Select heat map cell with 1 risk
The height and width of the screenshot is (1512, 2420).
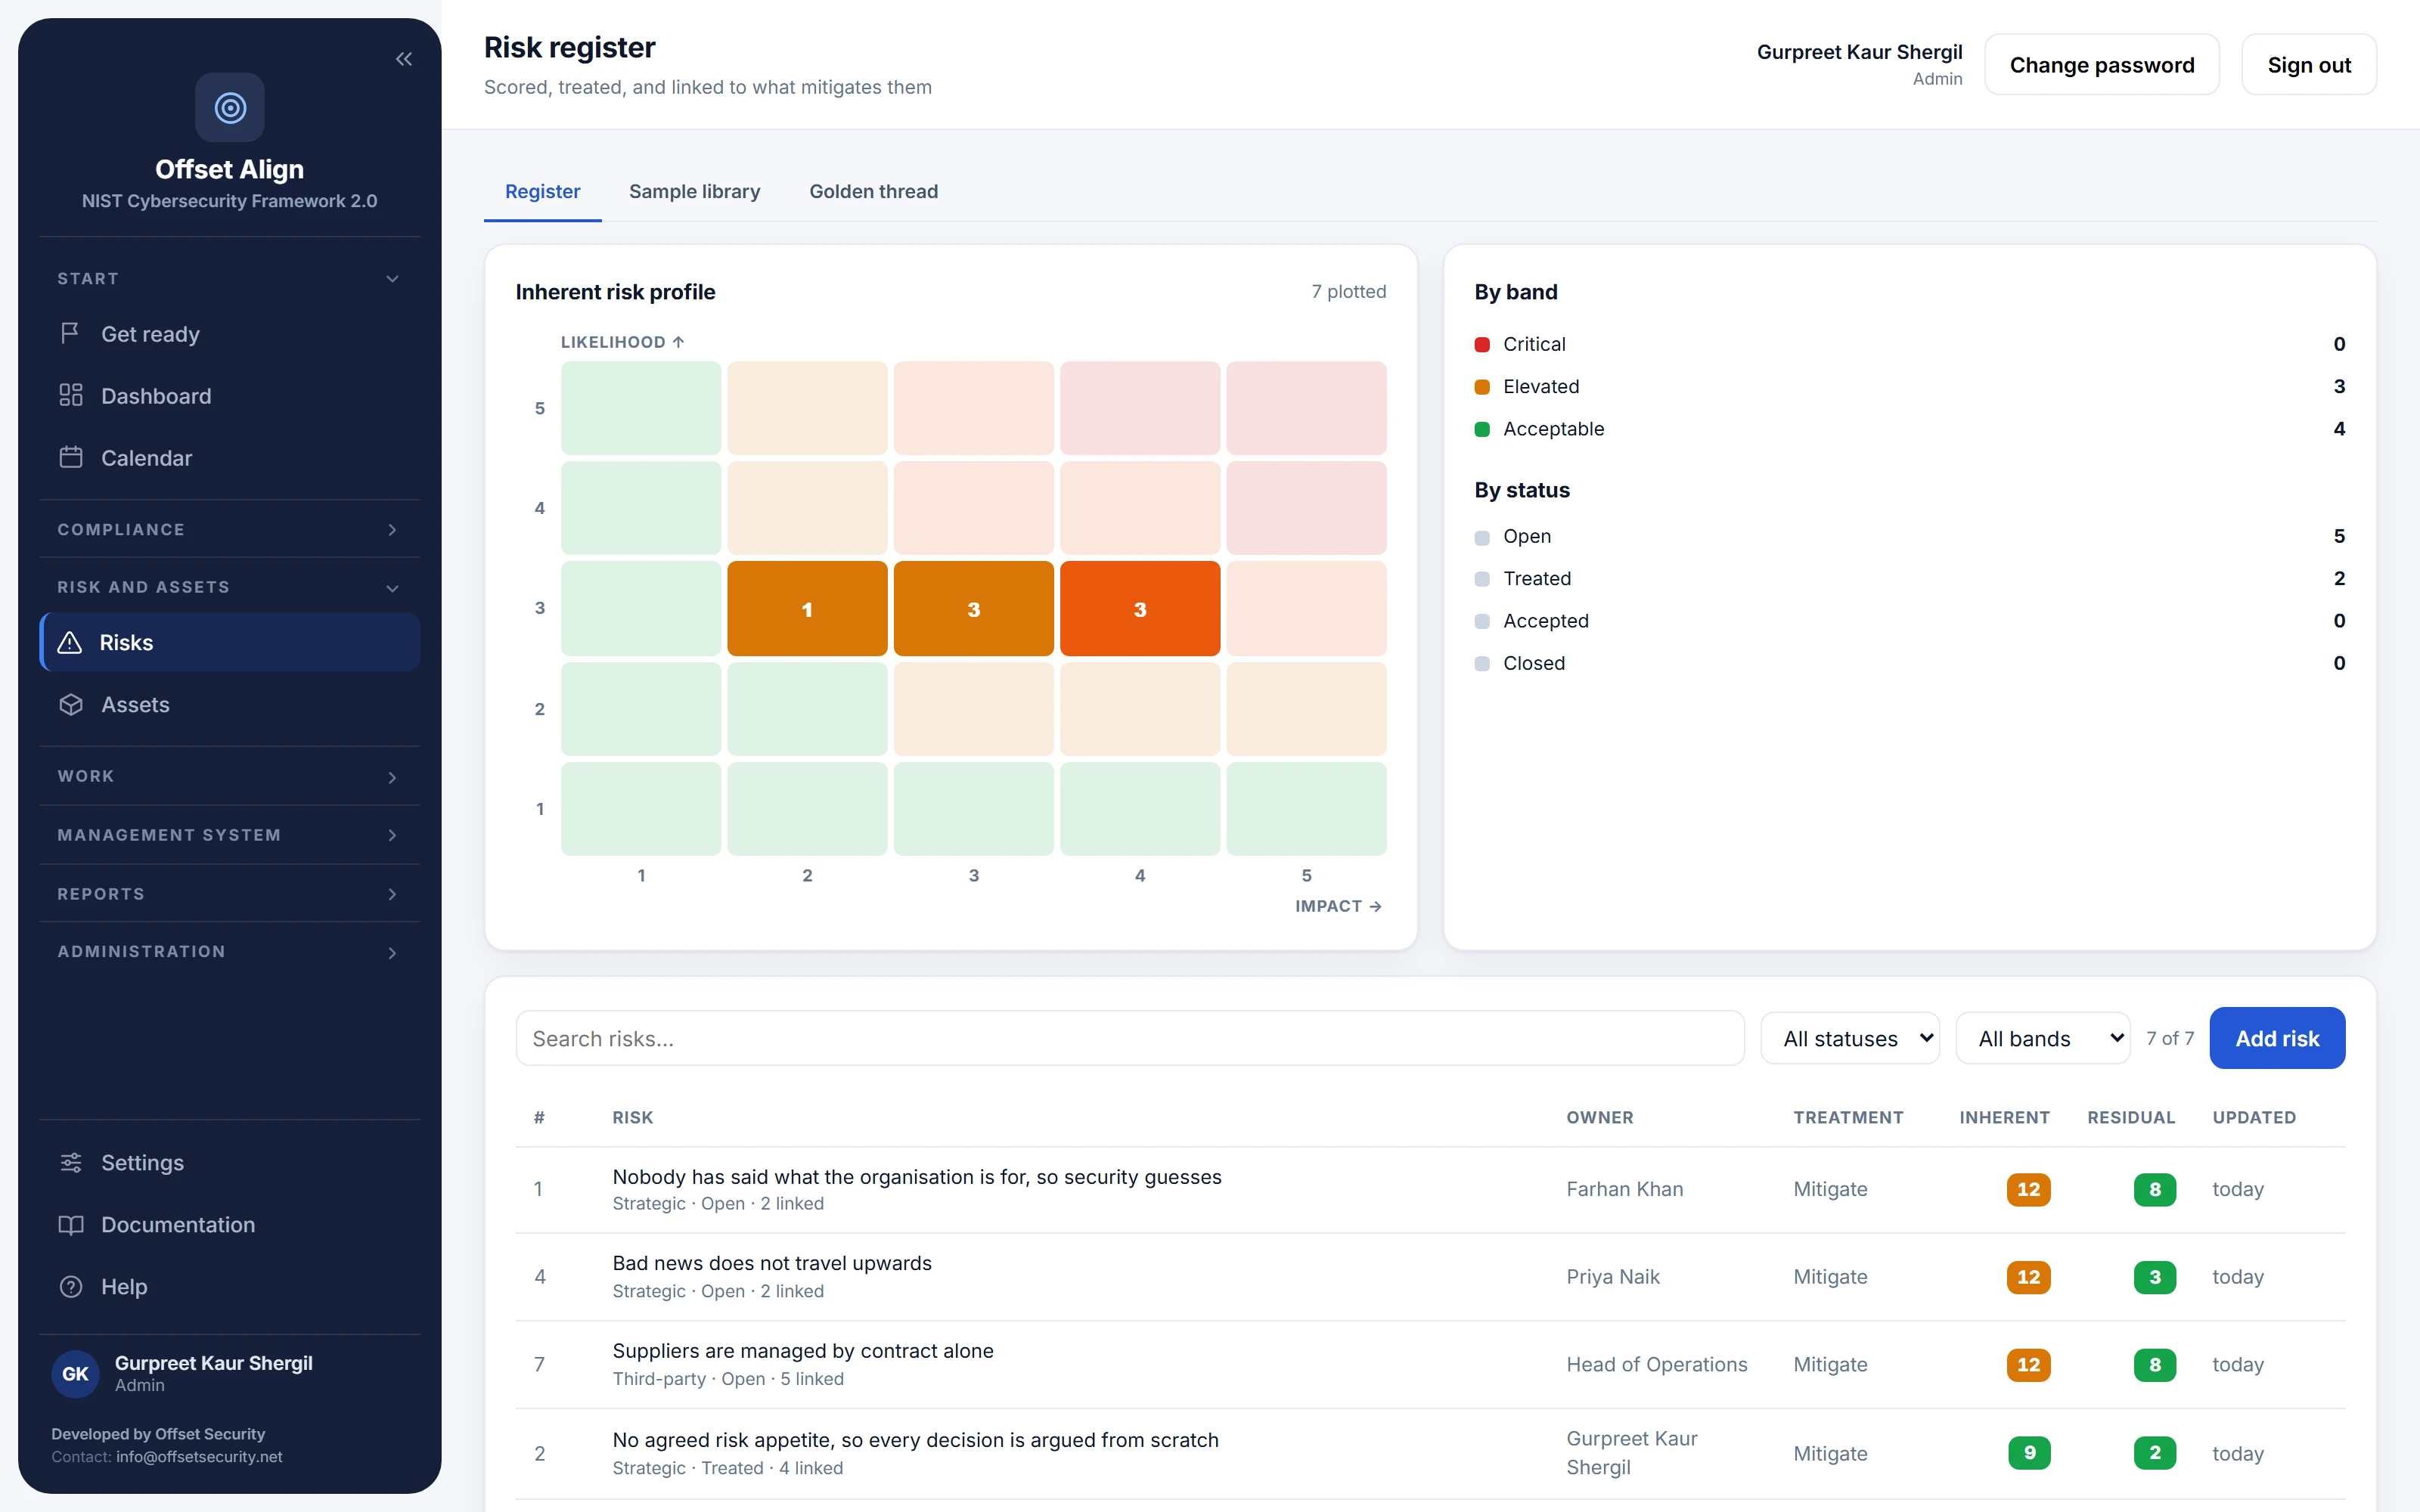(807, 608)
